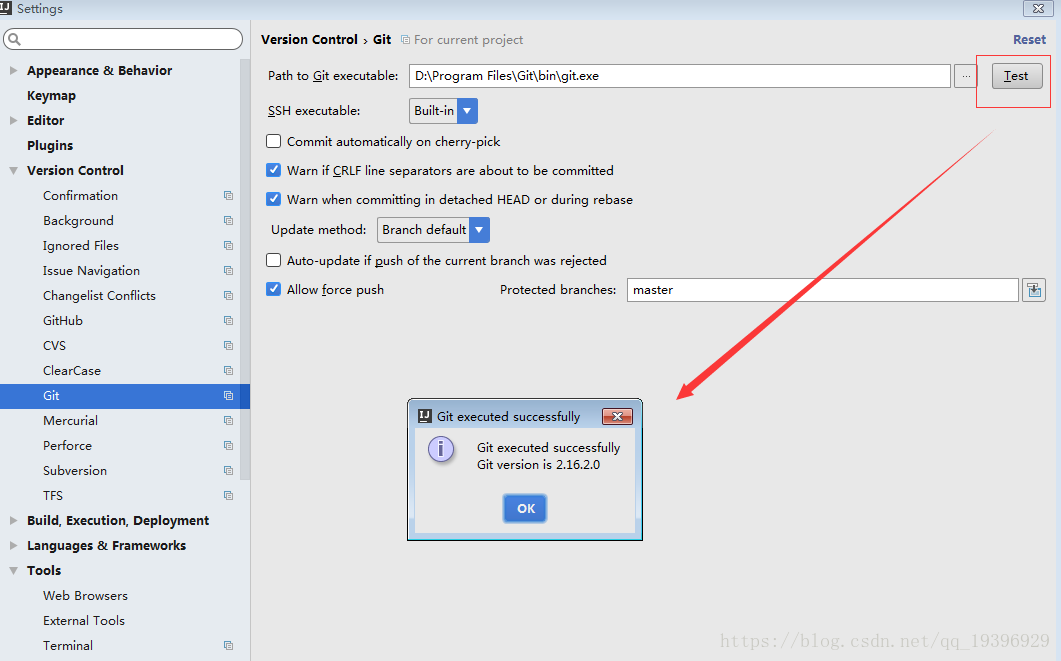This screenshot has width=1061, height=661.
Task: Select Keymap in settings tree
Action: 51,95
